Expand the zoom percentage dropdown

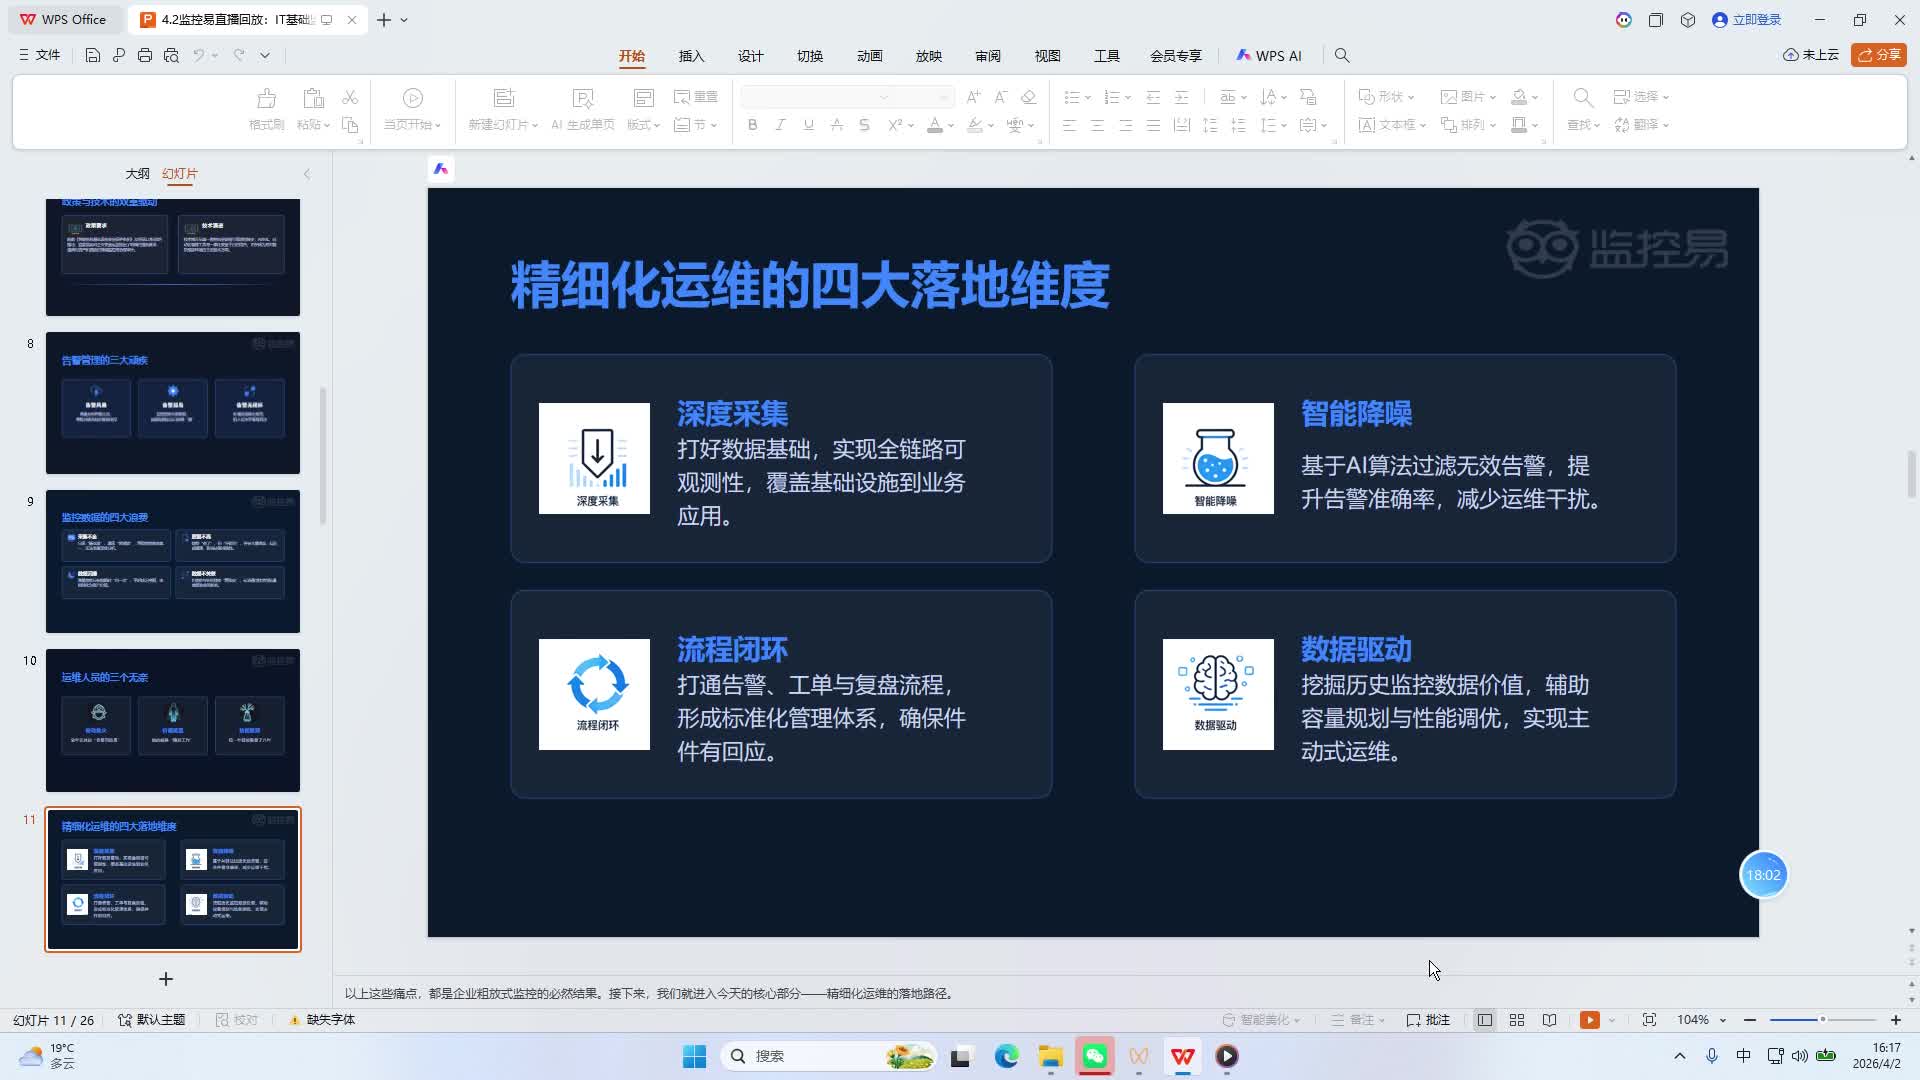[1723, 1020]
